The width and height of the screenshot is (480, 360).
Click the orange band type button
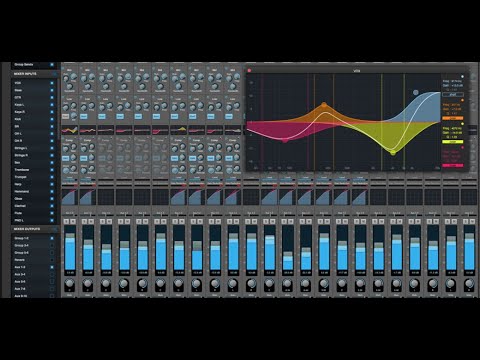tap(453, 118)
